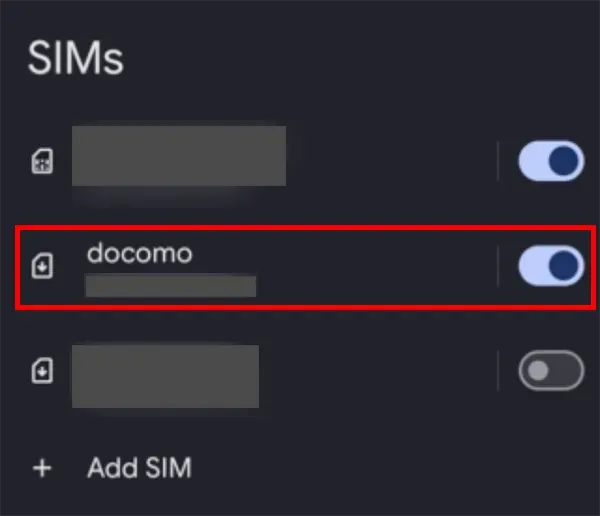The width and height of the screenshot is (600, 516).
Task: Tap the Add SIM label
Action: click(x=139, y=467)
